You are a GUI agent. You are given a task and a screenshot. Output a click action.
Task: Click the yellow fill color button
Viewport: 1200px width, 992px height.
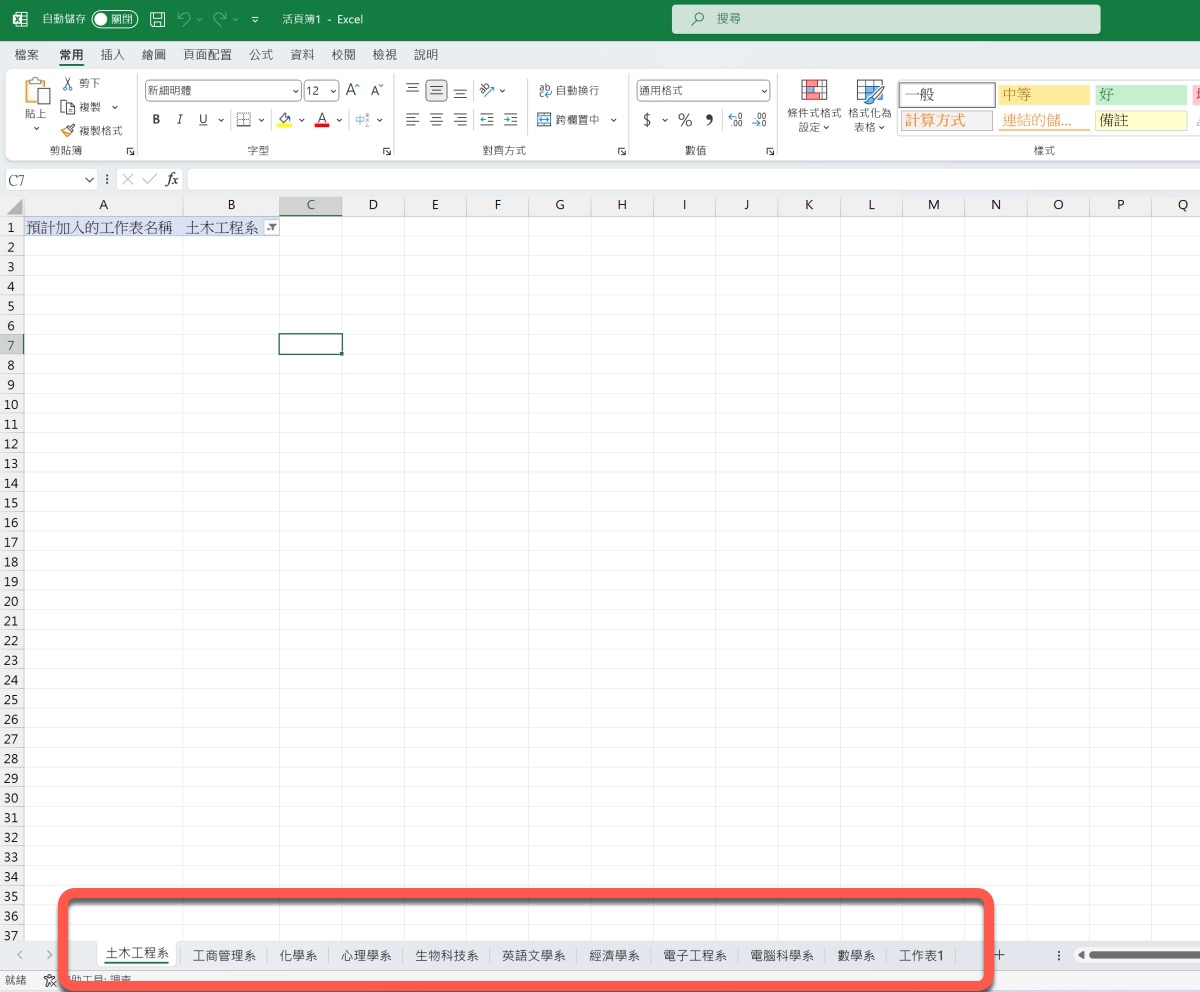[x=285, y=120]
